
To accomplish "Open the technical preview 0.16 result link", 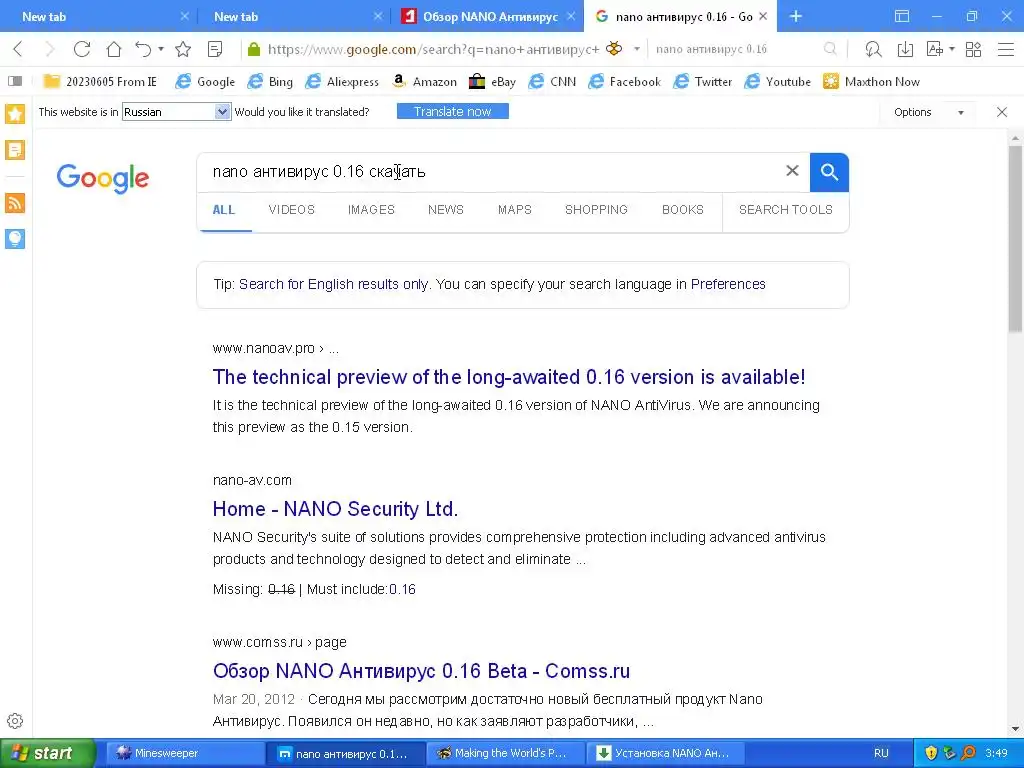I will point(509,377).
